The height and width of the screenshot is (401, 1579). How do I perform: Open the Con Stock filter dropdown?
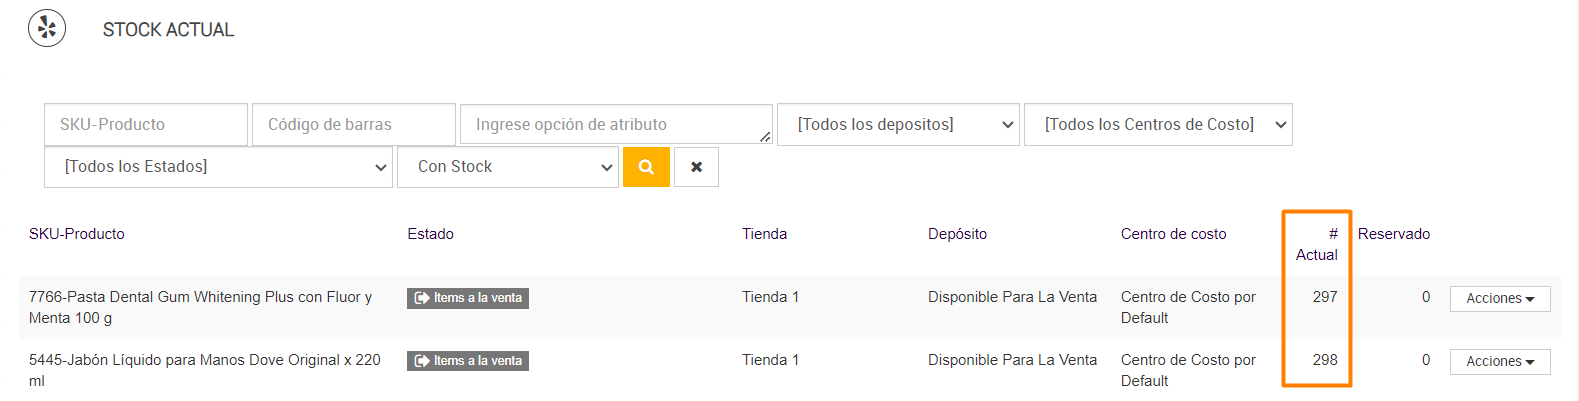[507, 167]
